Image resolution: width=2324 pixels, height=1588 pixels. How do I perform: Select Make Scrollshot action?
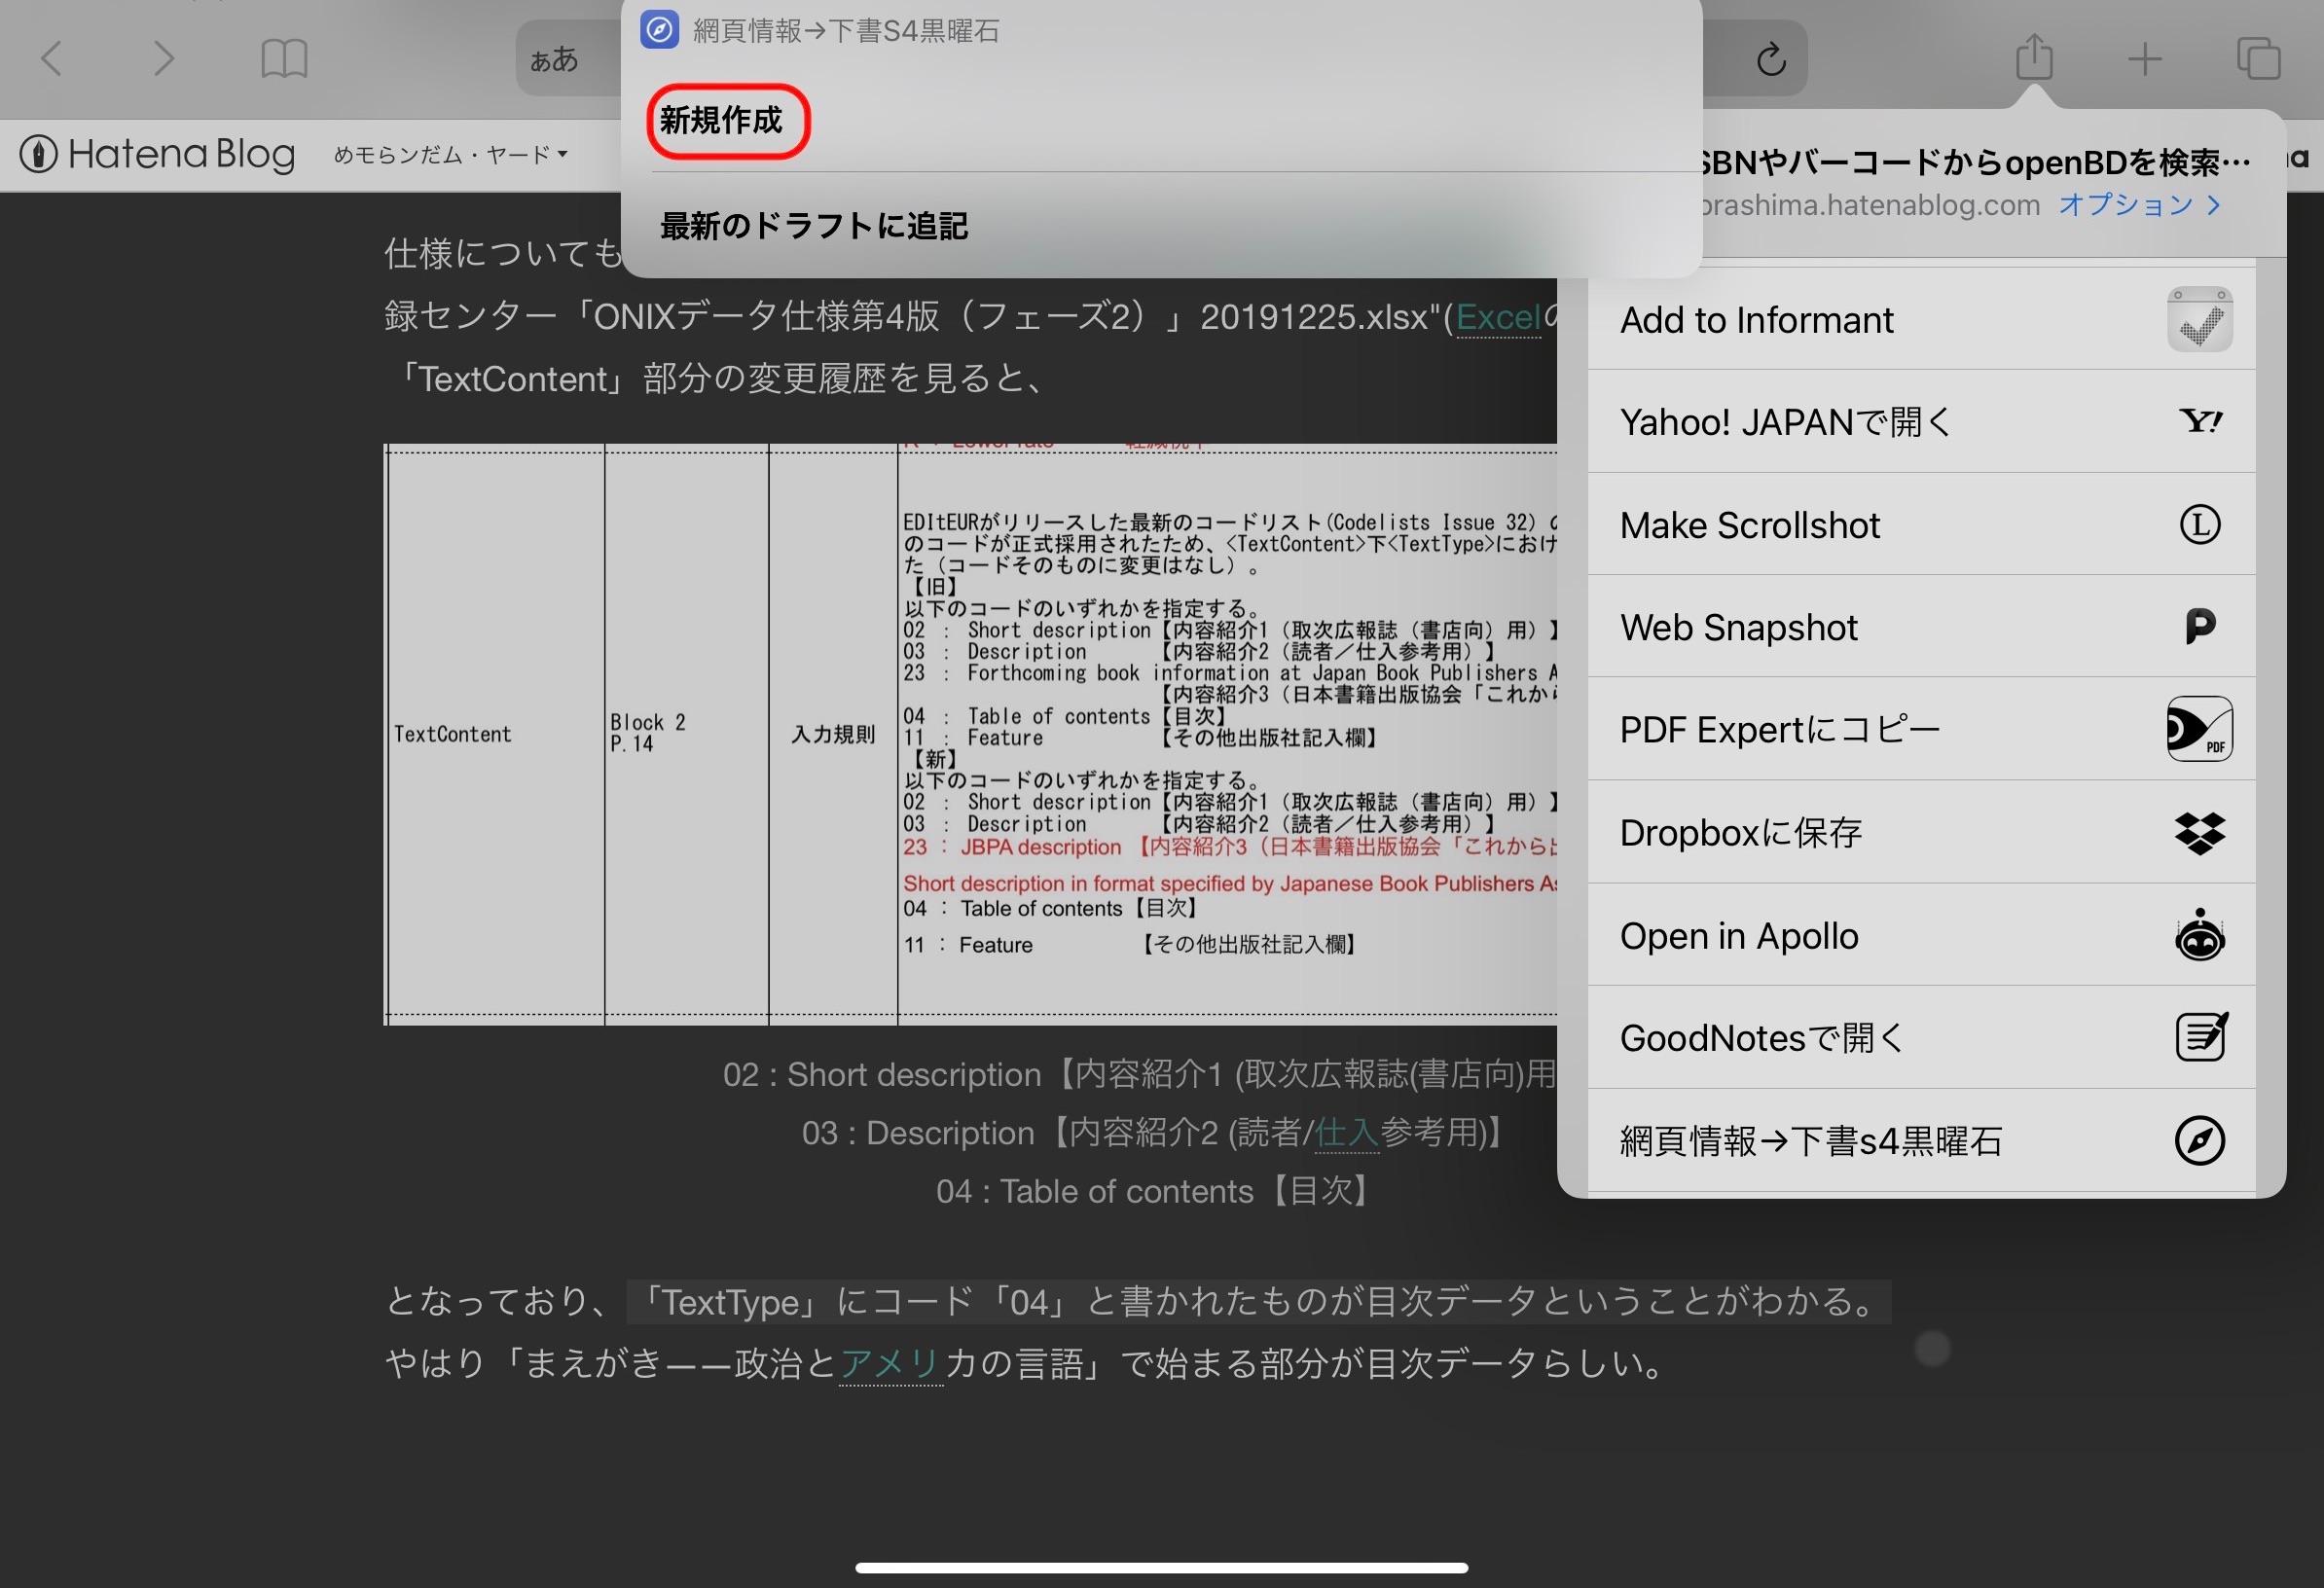(x=1921, y=525)
